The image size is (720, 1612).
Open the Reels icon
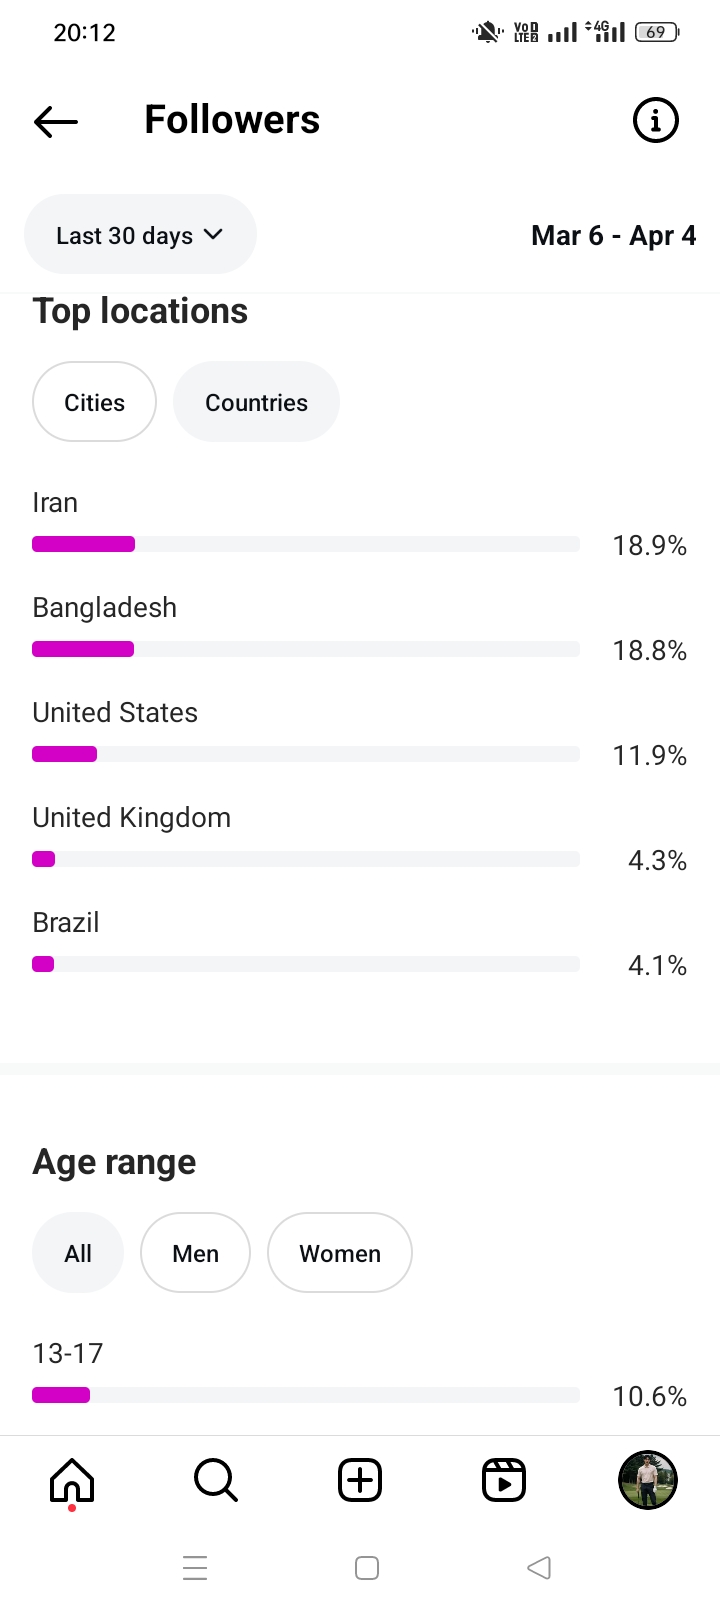[x=504, y=1480]
